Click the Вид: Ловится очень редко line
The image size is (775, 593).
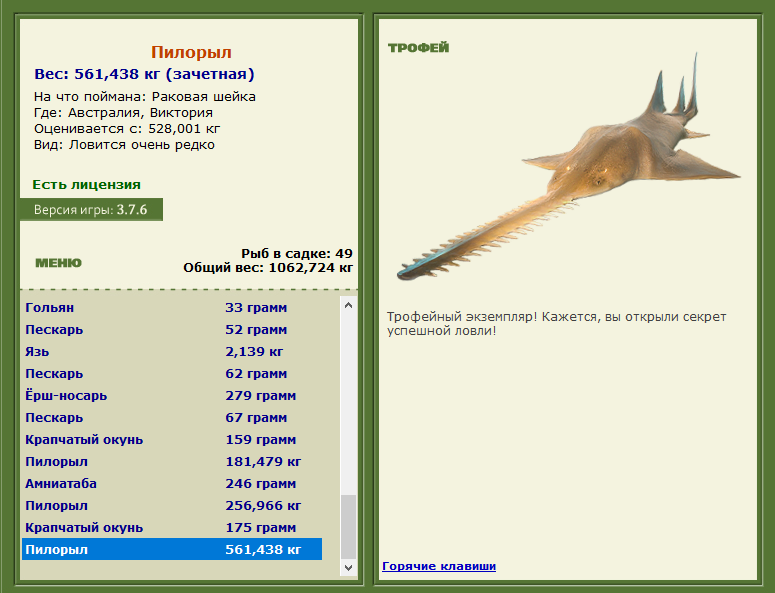(x=124, y=145)
